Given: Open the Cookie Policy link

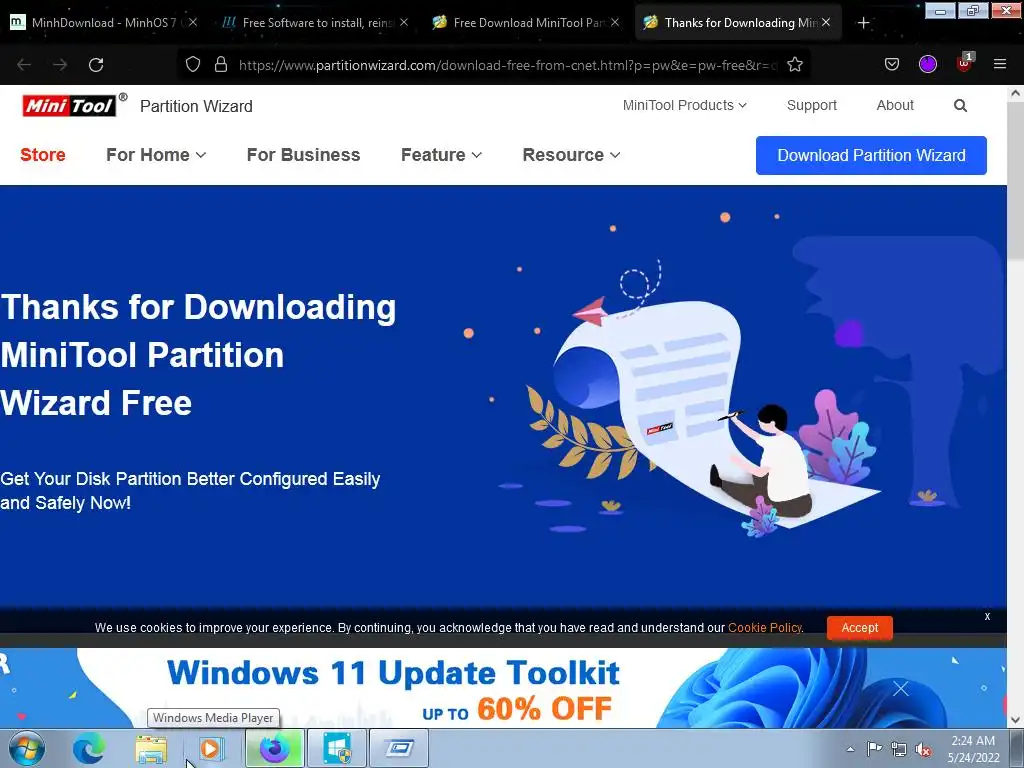Looking at the screenshot, I should pyautogui.click(x=765, y=628).
